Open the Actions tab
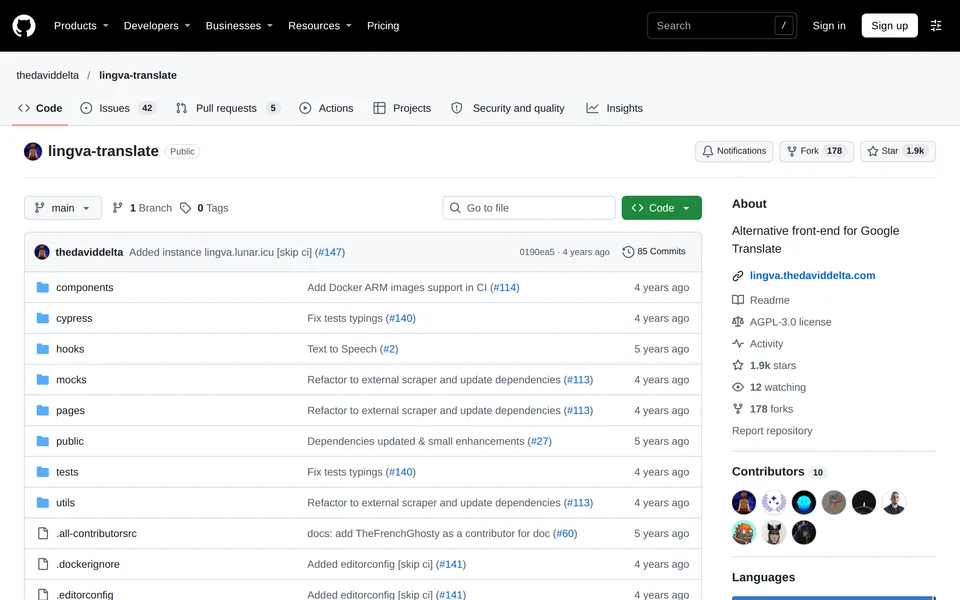The height and width of the screenshot is (600, 960). pos(326,108)
